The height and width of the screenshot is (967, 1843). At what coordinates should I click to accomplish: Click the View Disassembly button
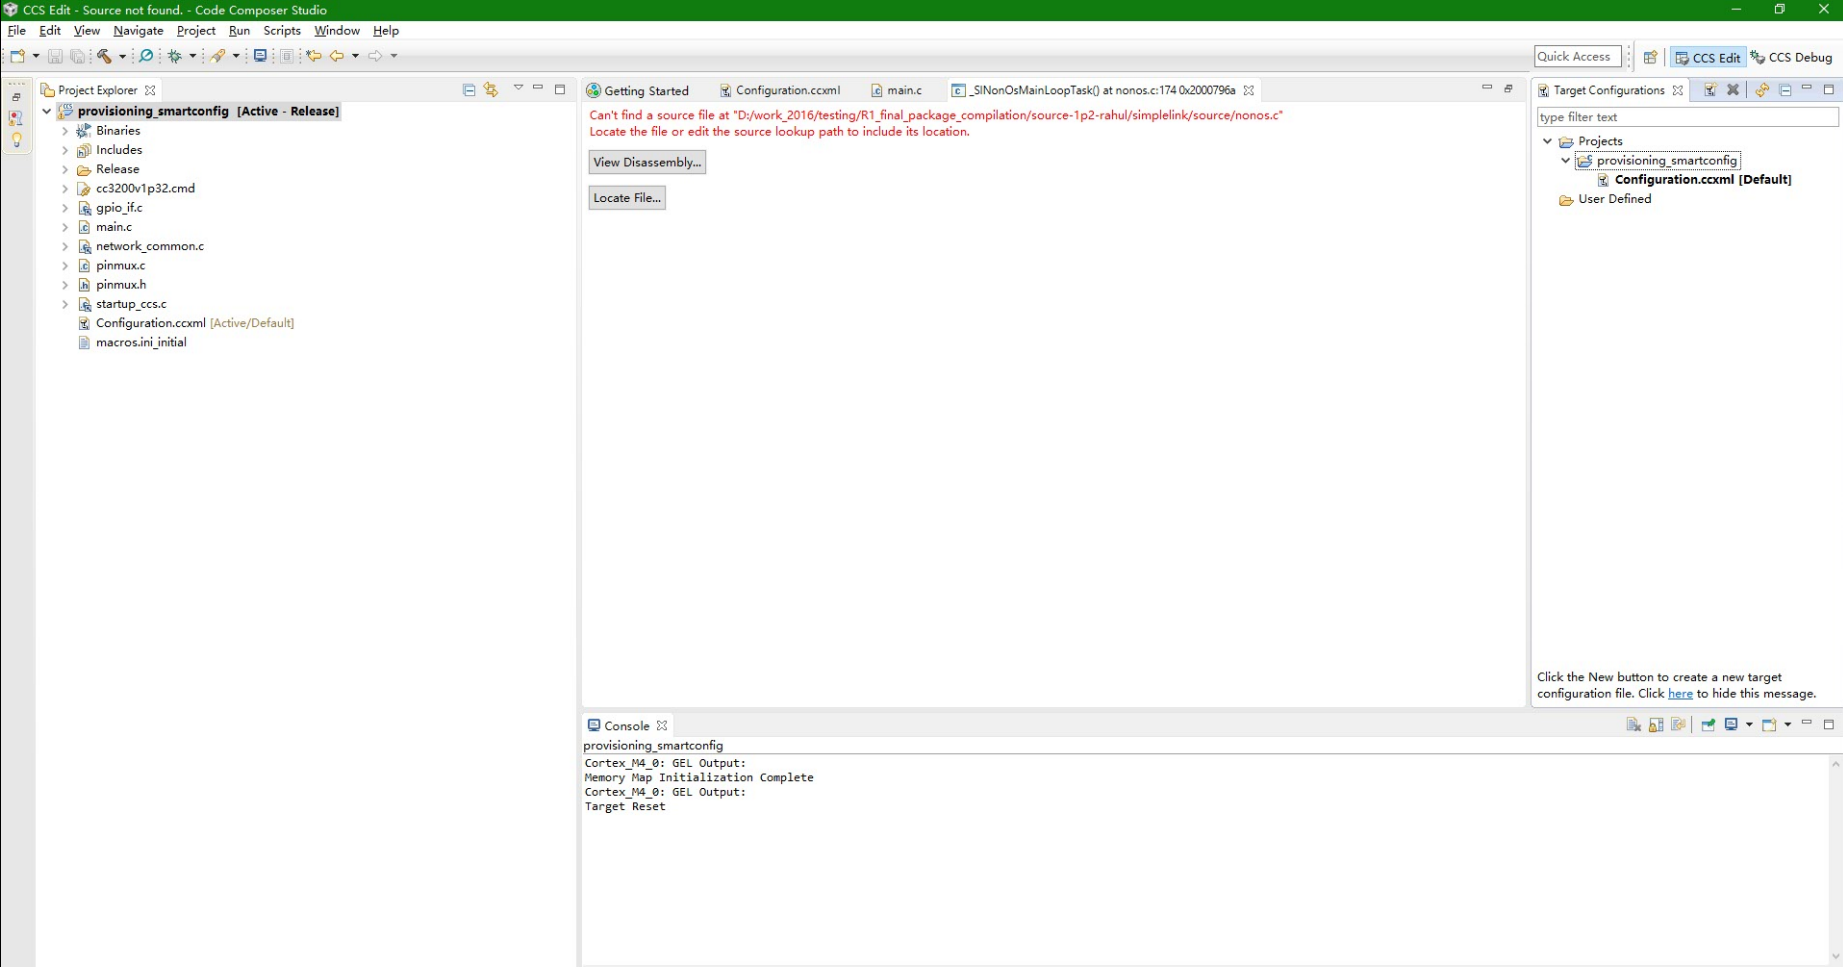tap(647, 162)
